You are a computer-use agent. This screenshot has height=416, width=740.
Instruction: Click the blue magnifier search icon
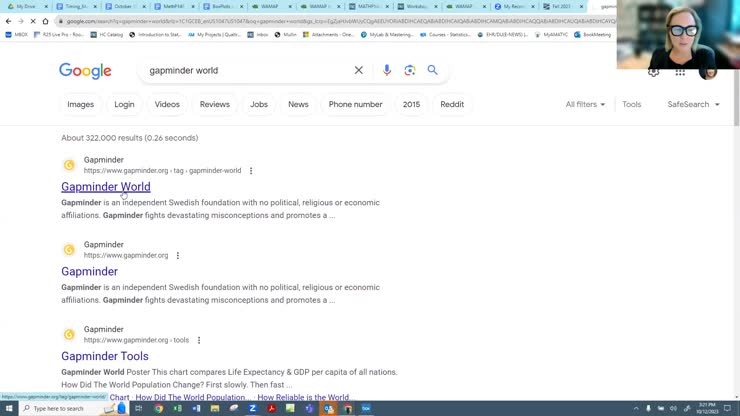click(x=433, y=71)
